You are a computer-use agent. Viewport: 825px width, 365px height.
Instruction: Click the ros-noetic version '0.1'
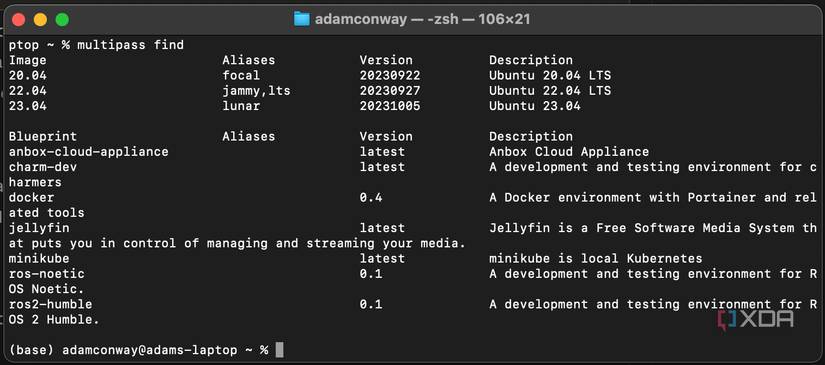[371, 273]
